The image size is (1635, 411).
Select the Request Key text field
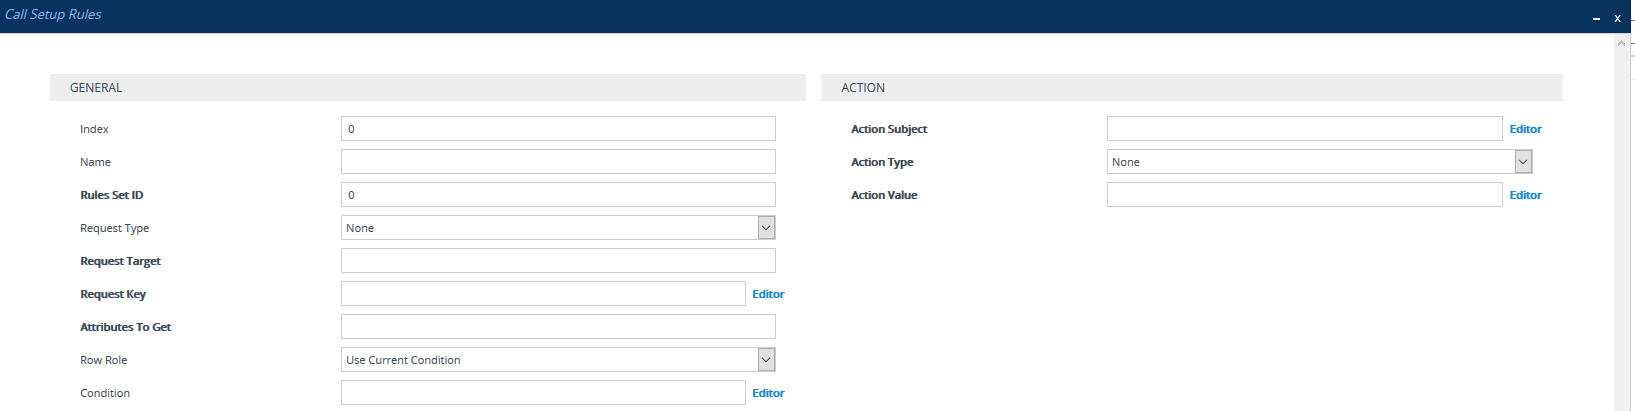point(542,294)
